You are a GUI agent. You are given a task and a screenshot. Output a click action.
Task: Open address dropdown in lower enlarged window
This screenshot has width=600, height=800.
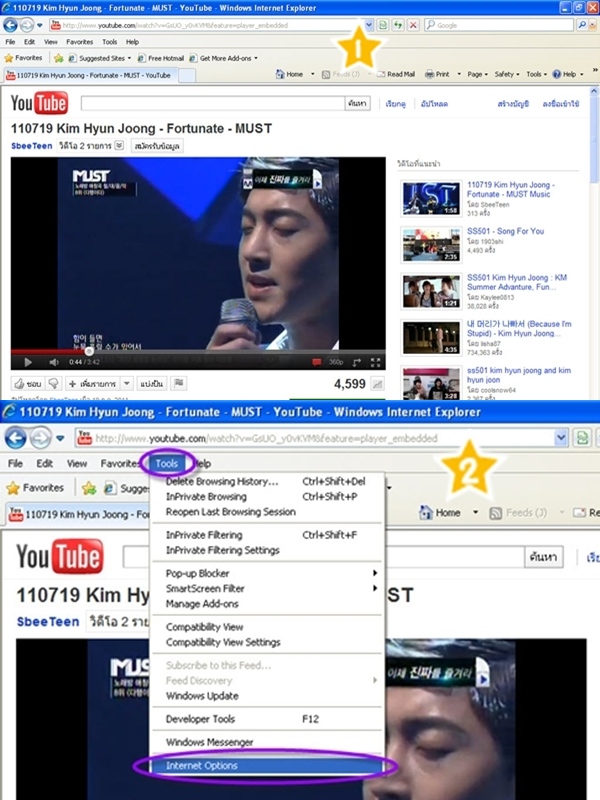tap(561, 438)
